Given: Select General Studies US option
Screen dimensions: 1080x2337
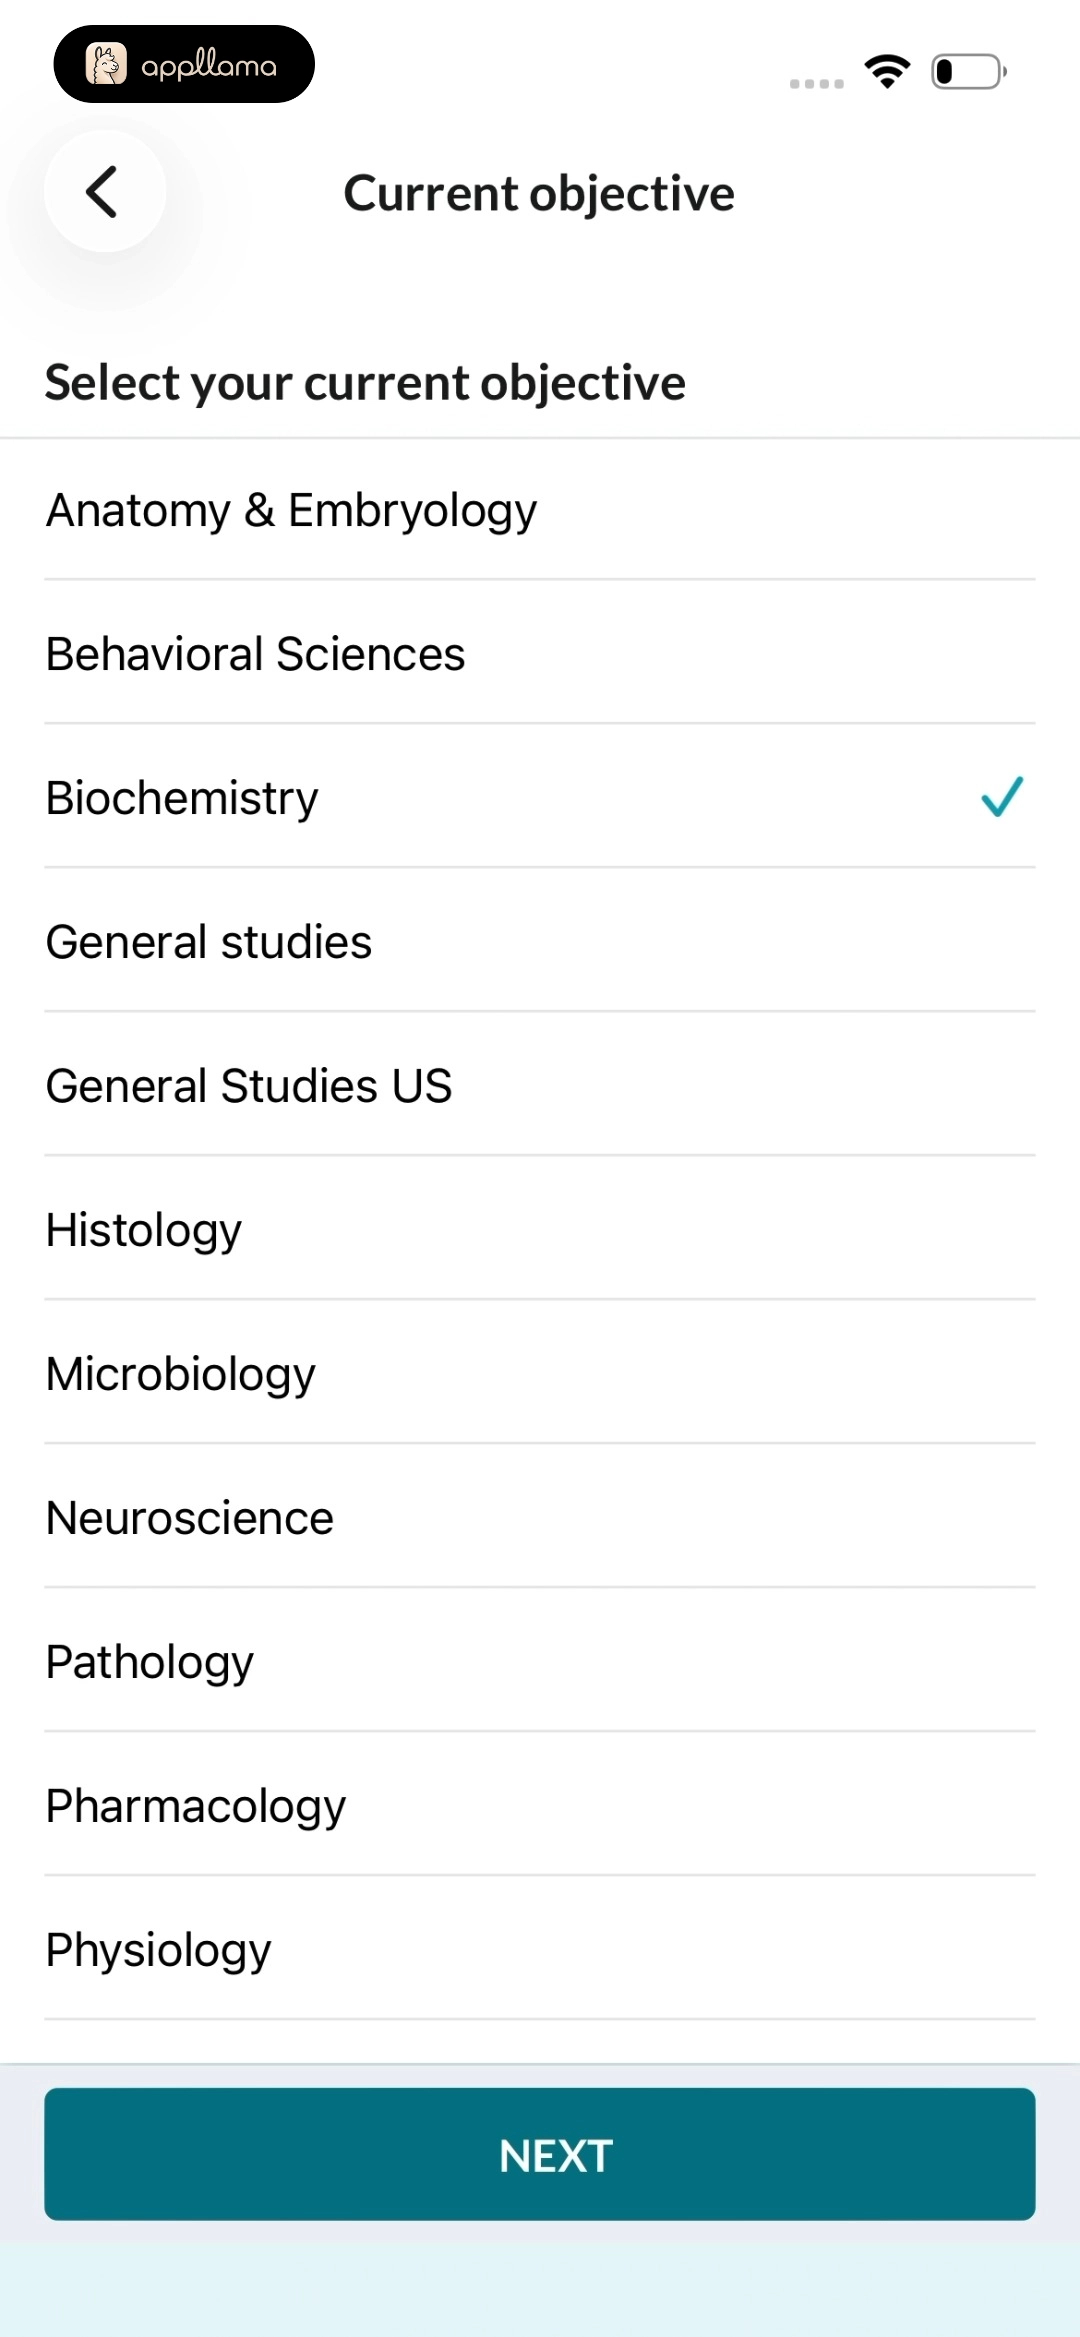Looking at the screenshot, I should (x=540, y=1085).
